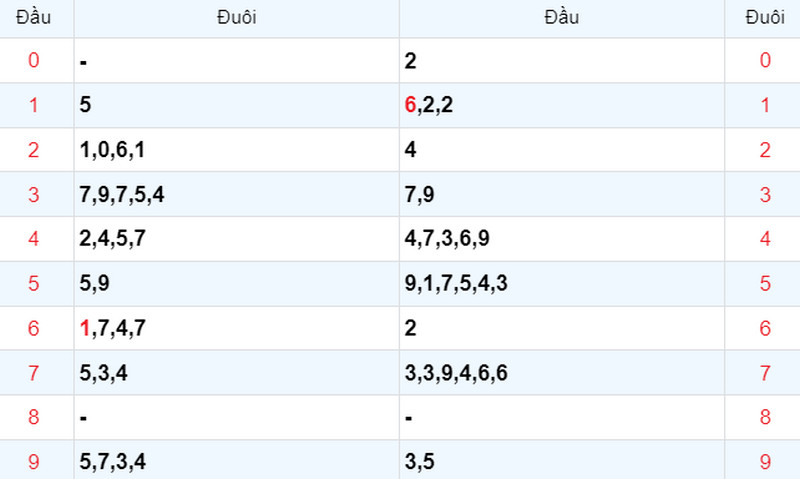Click the cell with 5,3,4

237,373
